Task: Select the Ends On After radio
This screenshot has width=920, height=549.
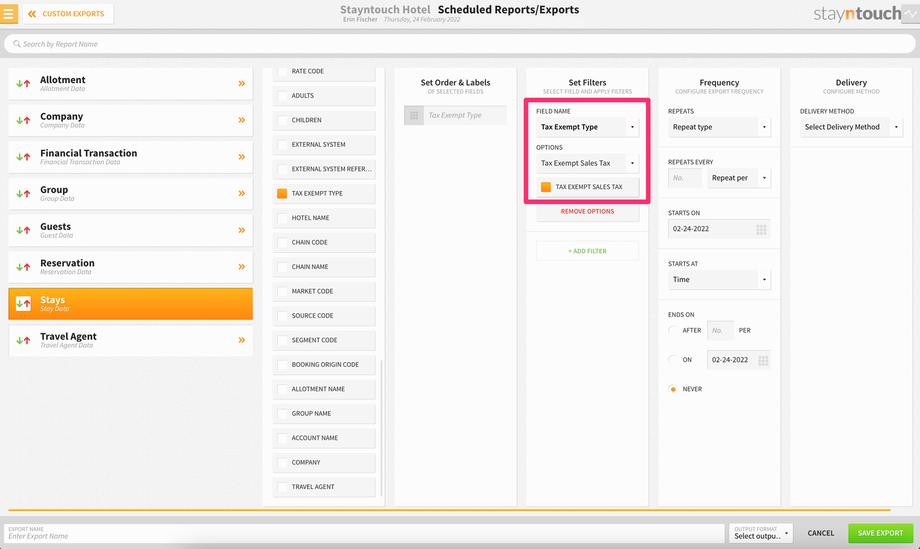Action: 673,331
